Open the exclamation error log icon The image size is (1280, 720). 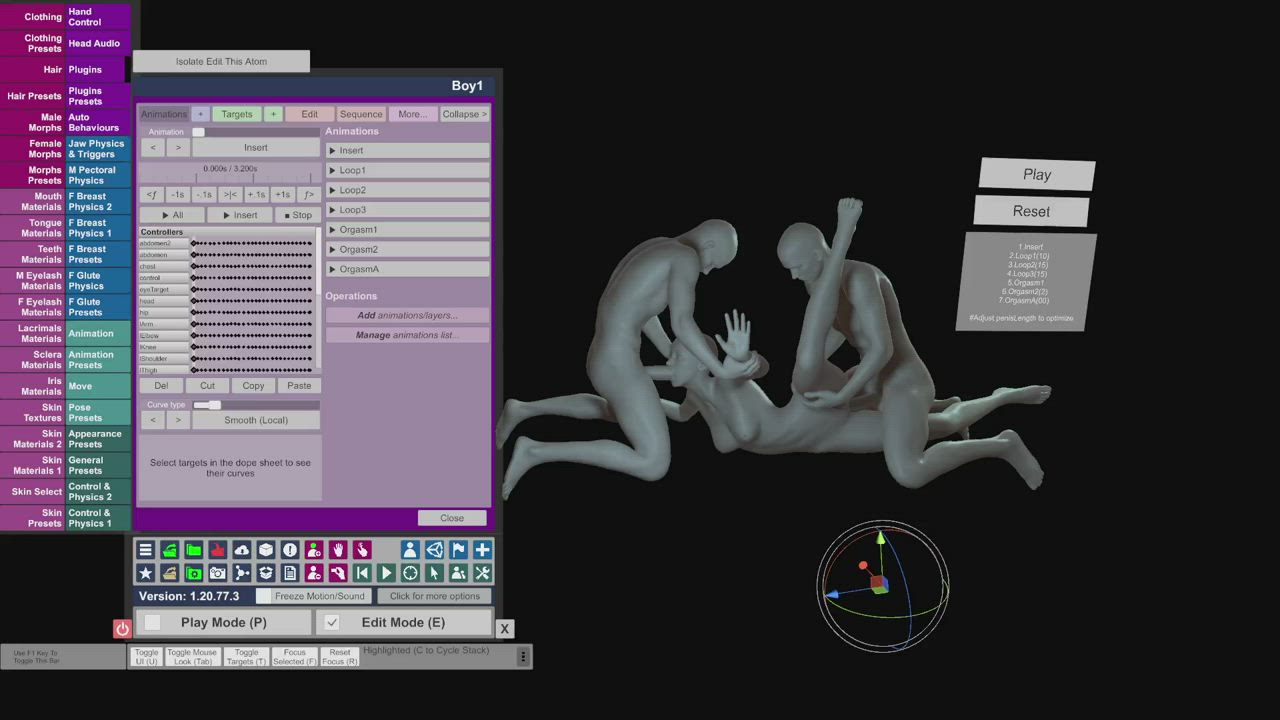point(290,550)
